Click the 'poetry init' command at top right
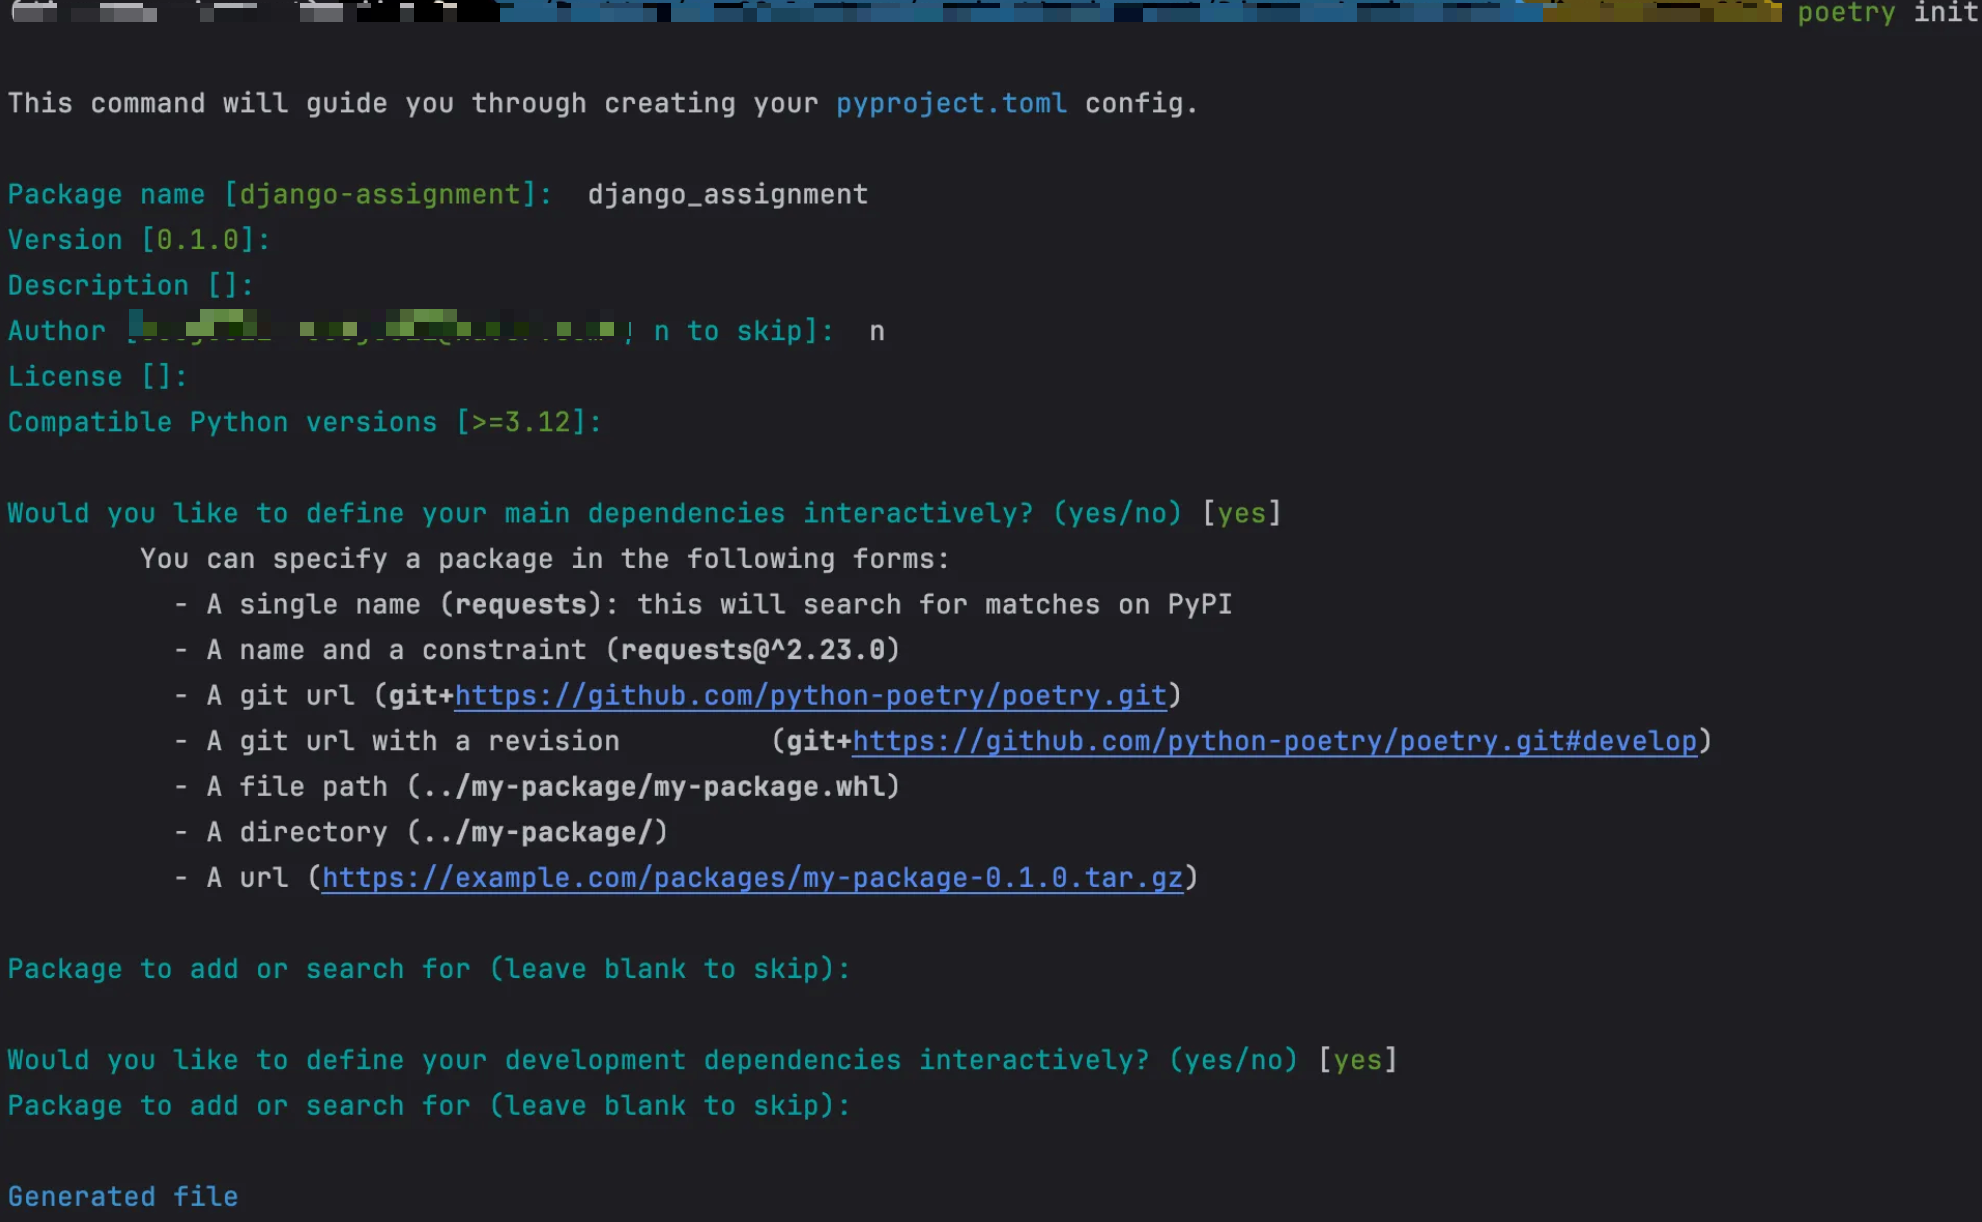The image size is (1982, 1222). tap(1887, 13)
